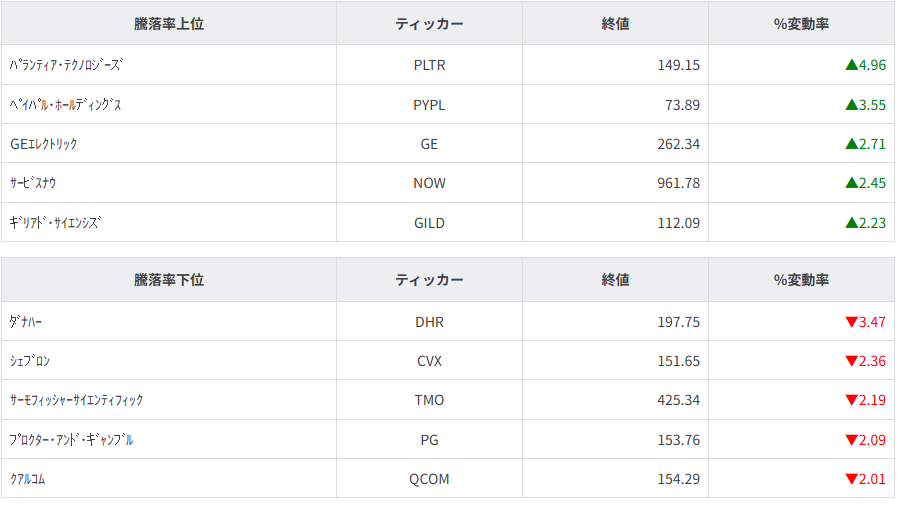Click the QCOM ticker symbol

(429, 479)
